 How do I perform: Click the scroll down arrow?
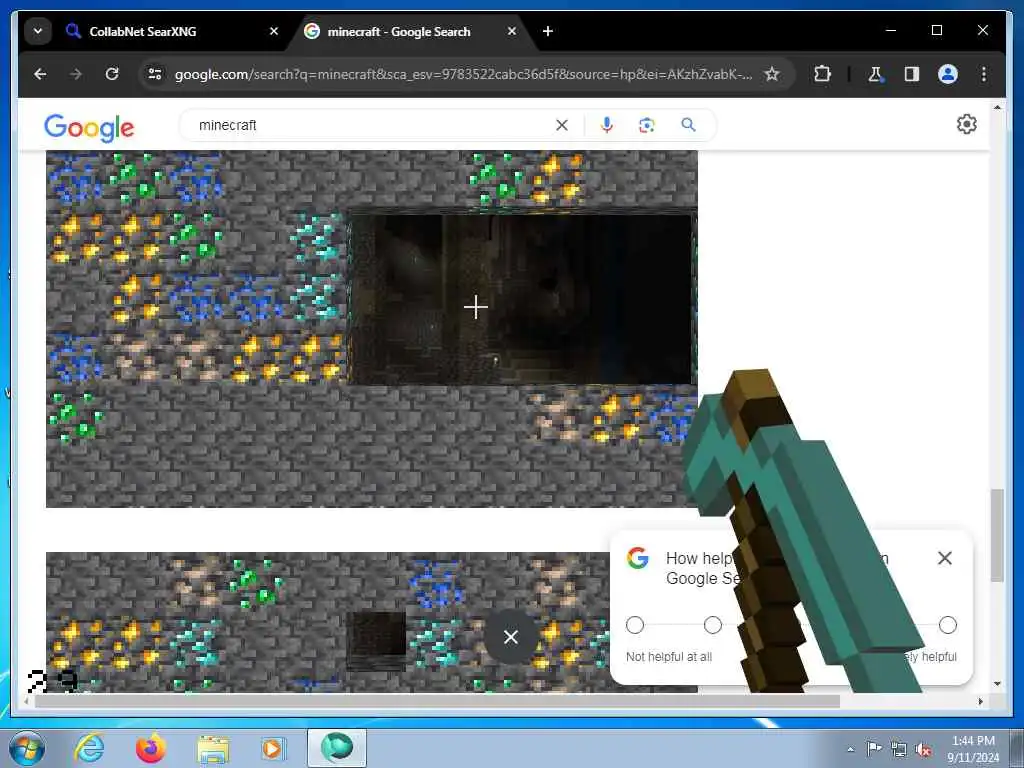tap(997, 684)
